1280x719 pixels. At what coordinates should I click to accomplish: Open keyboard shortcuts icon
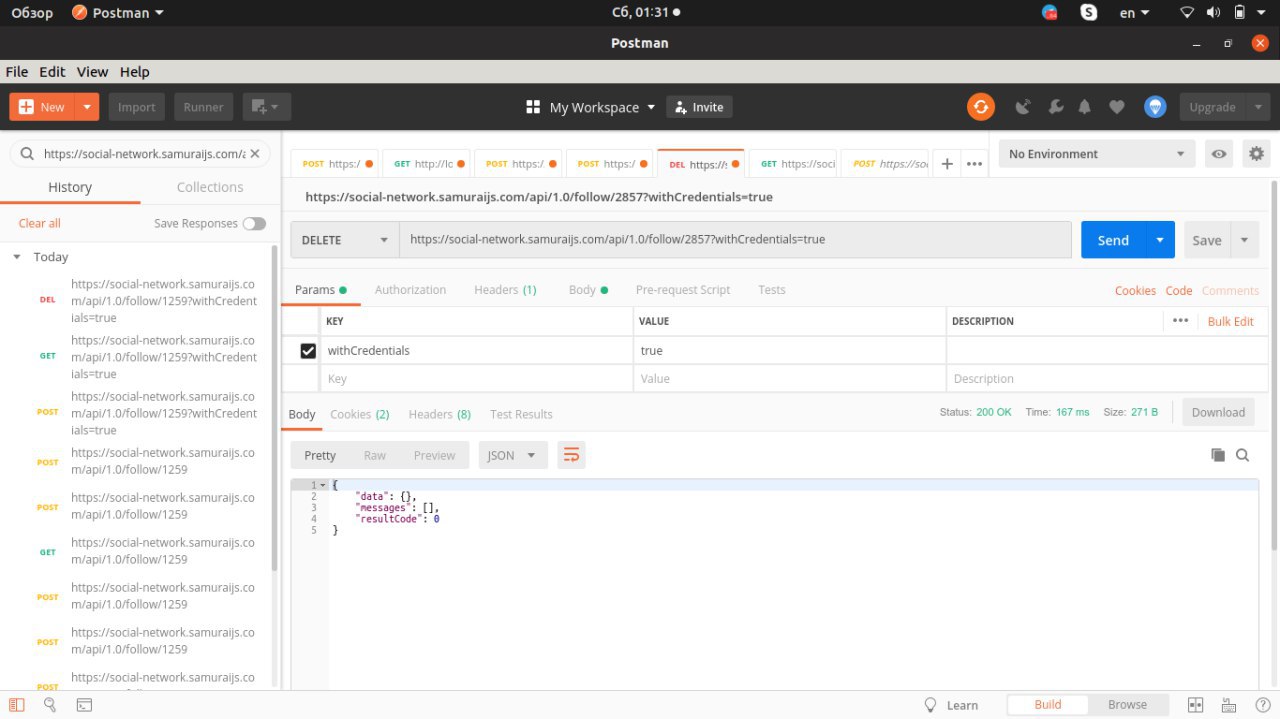click(1227, 705)
